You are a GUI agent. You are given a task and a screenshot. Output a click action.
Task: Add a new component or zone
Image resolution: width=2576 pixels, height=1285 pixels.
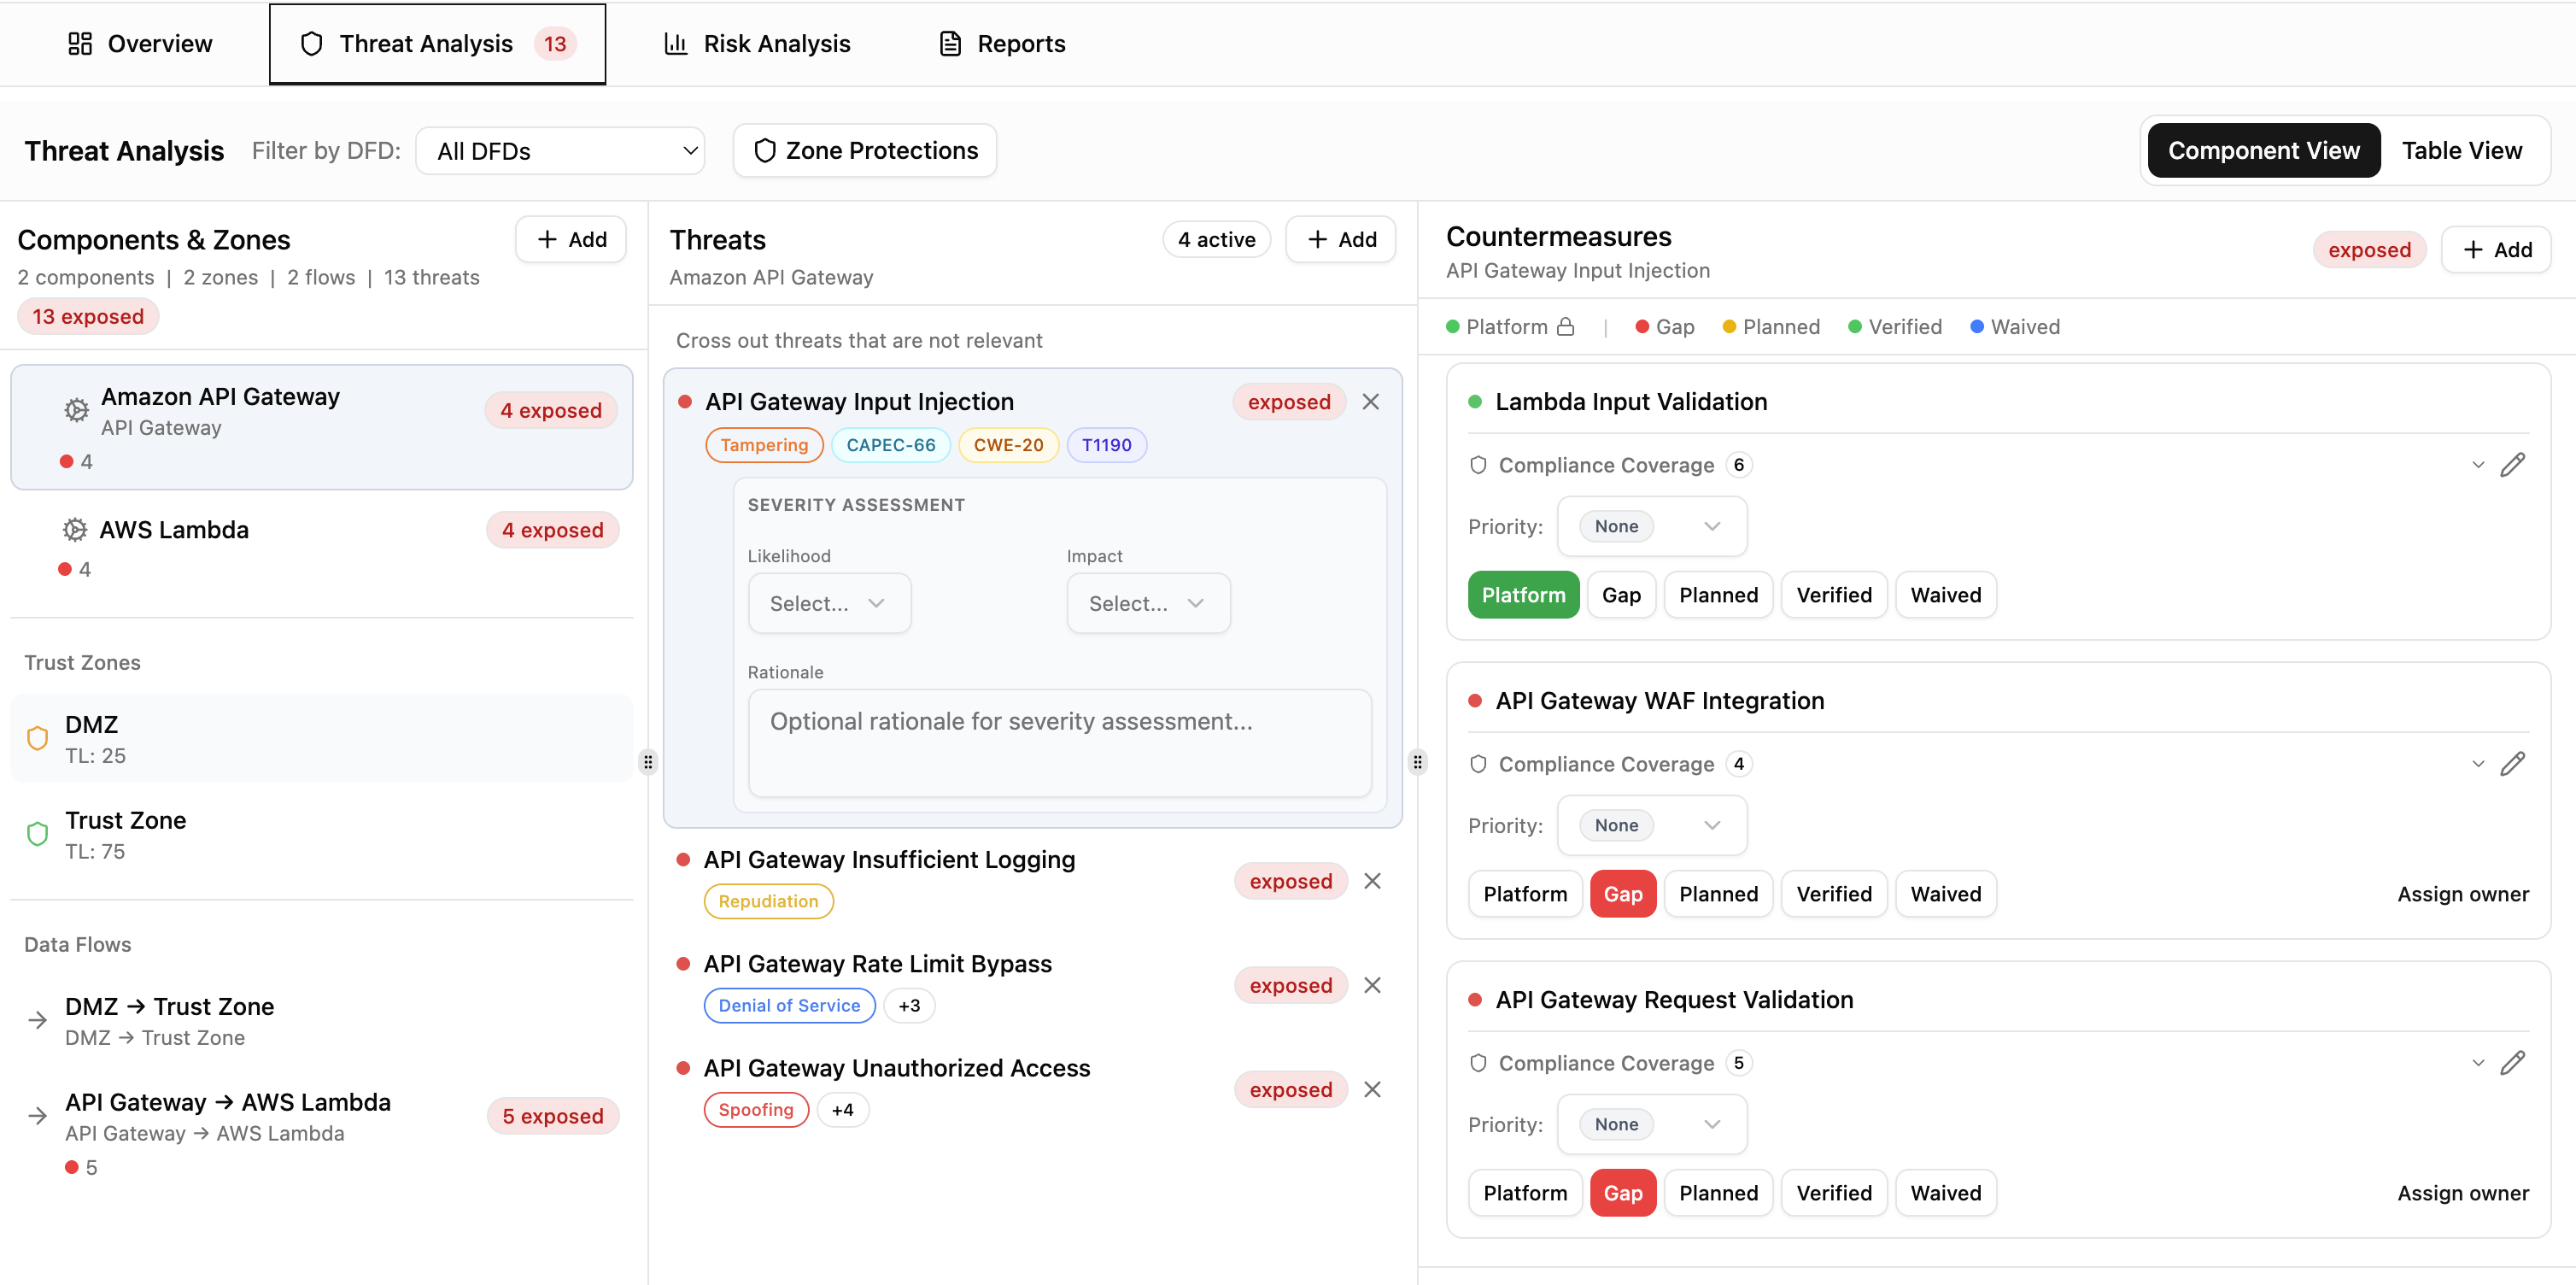click(571, 239)
